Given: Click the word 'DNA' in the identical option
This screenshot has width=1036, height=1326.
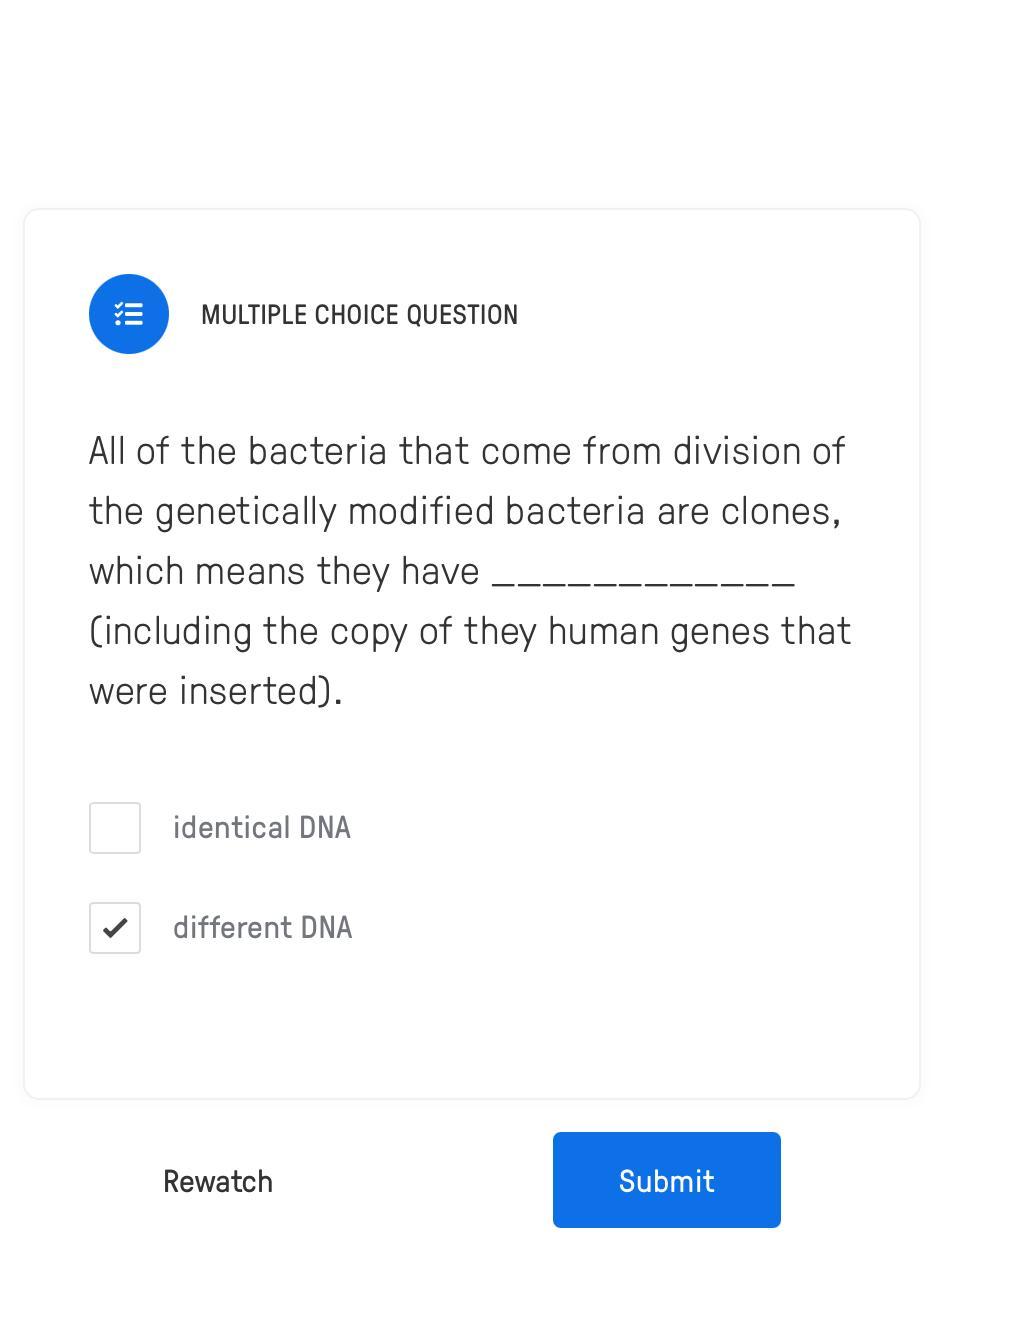Looking at the screenshot, I should coord(325,828).
